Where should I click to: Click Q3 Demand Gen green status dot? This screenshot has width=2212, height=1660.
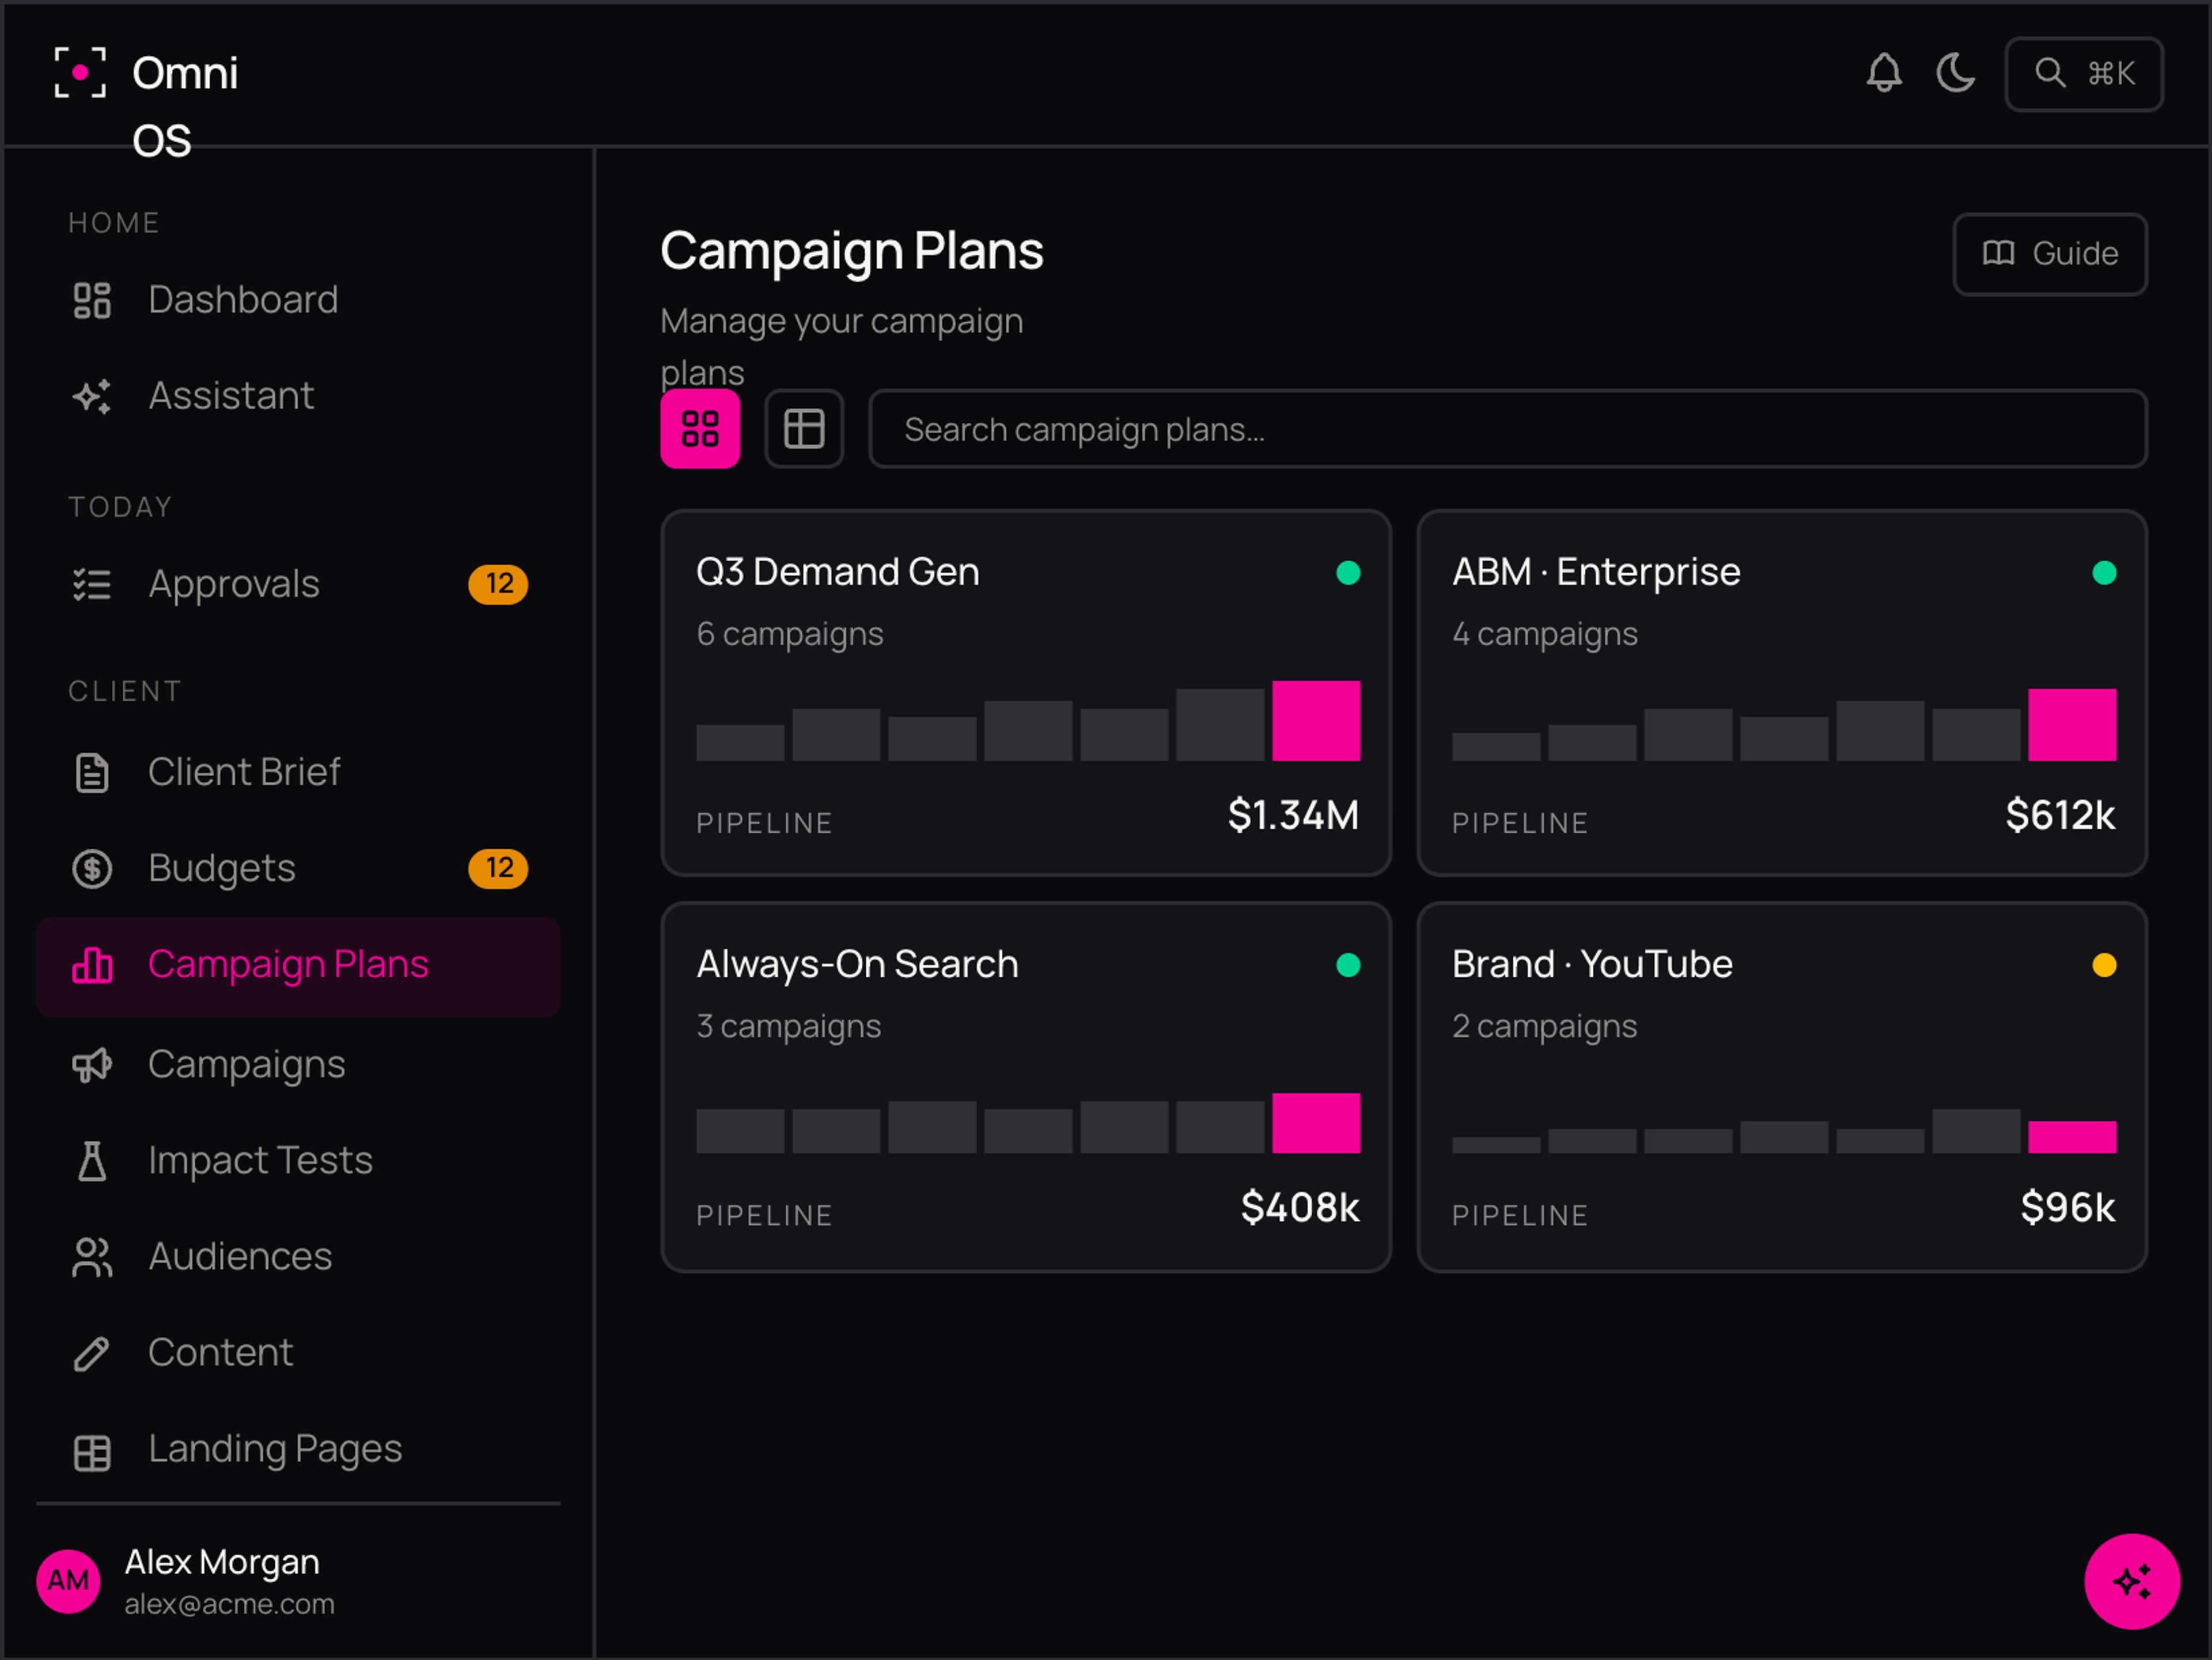1348,573
